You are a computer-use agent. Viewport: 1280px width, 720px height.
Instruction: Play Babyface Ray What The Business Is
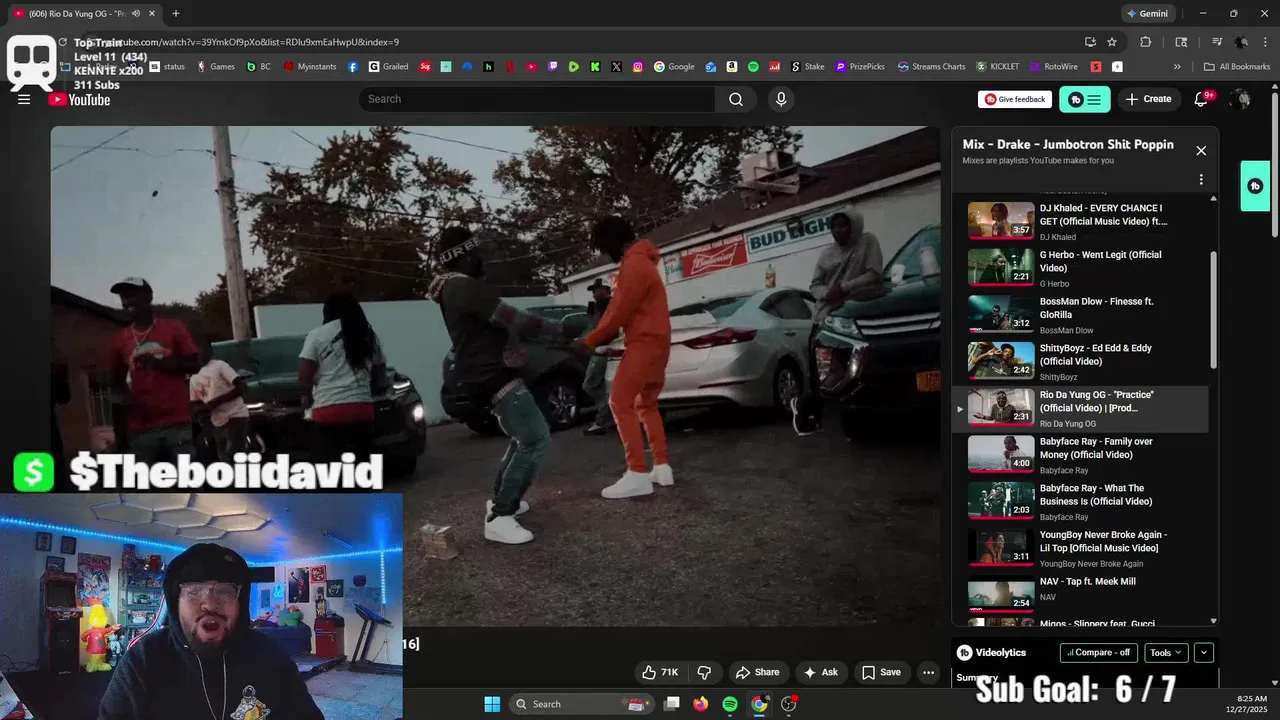pyautogui.click(x=1080, y=502)
